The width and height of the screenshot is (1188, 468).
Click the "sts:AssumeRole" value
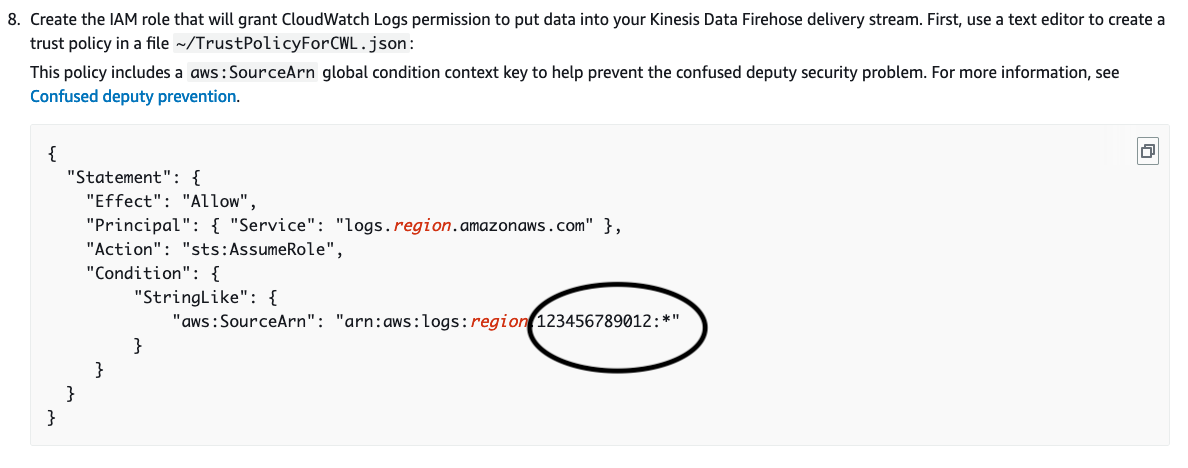point(264,249)
